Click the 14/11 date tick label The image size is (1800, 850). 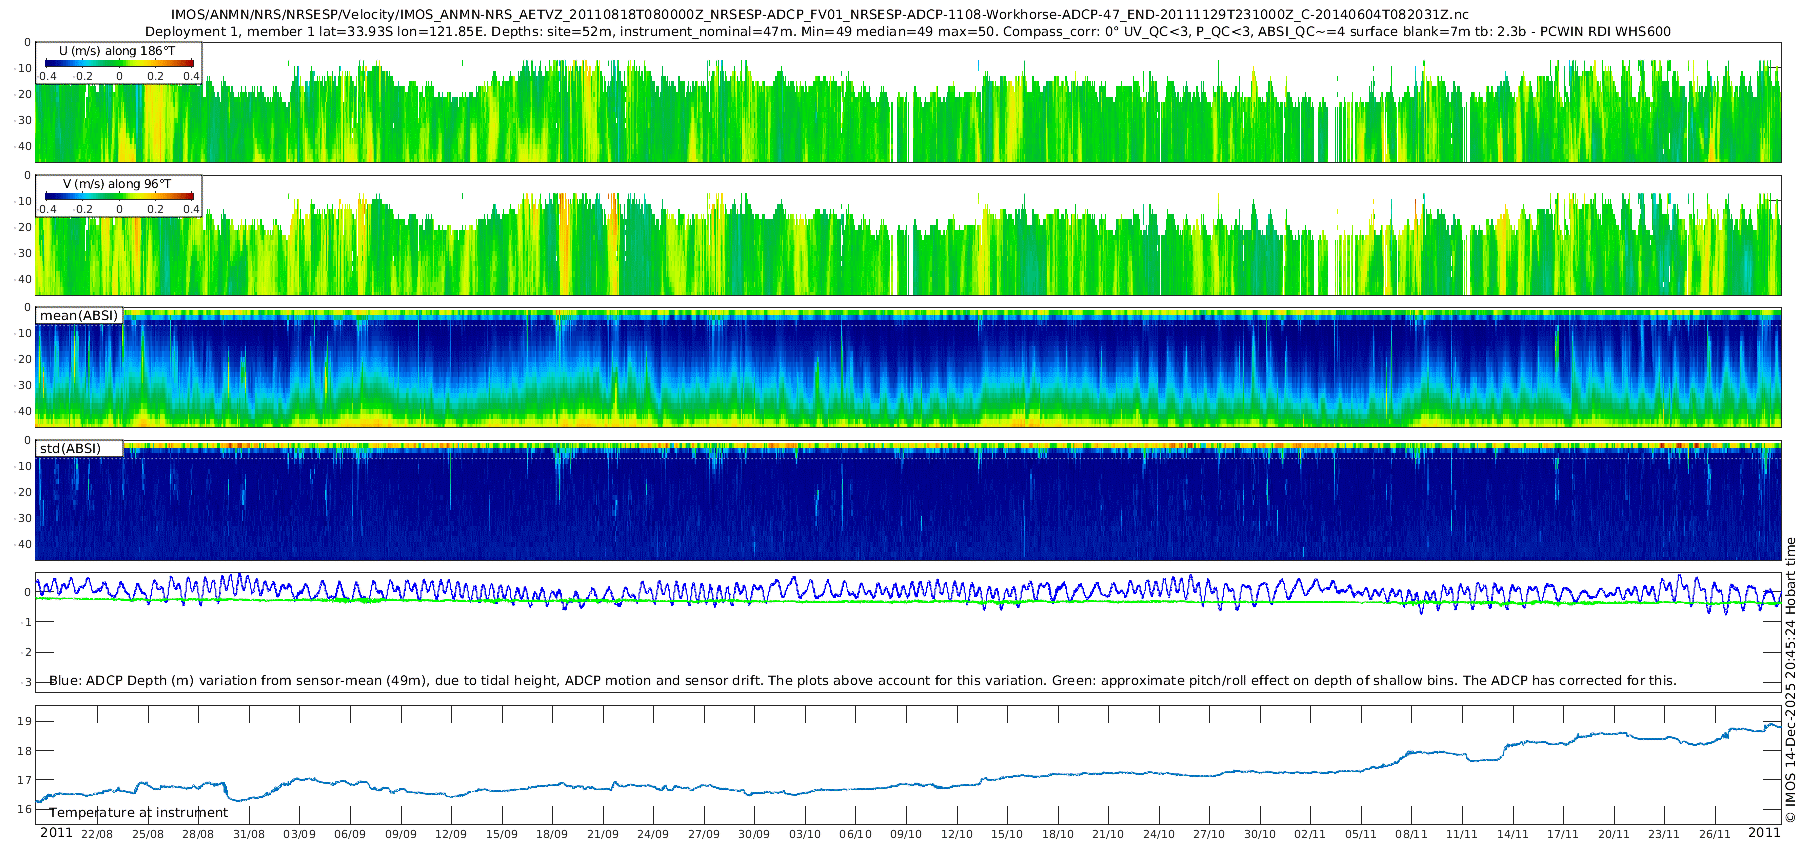pos(1512,834)
